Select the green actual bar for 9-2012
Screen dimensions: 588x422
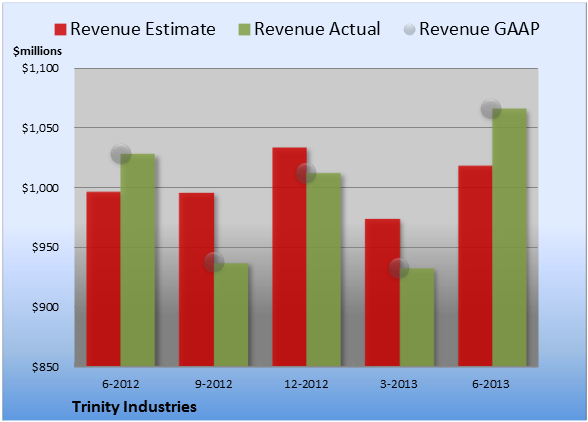pyautogui.click(x=231, y=315)
